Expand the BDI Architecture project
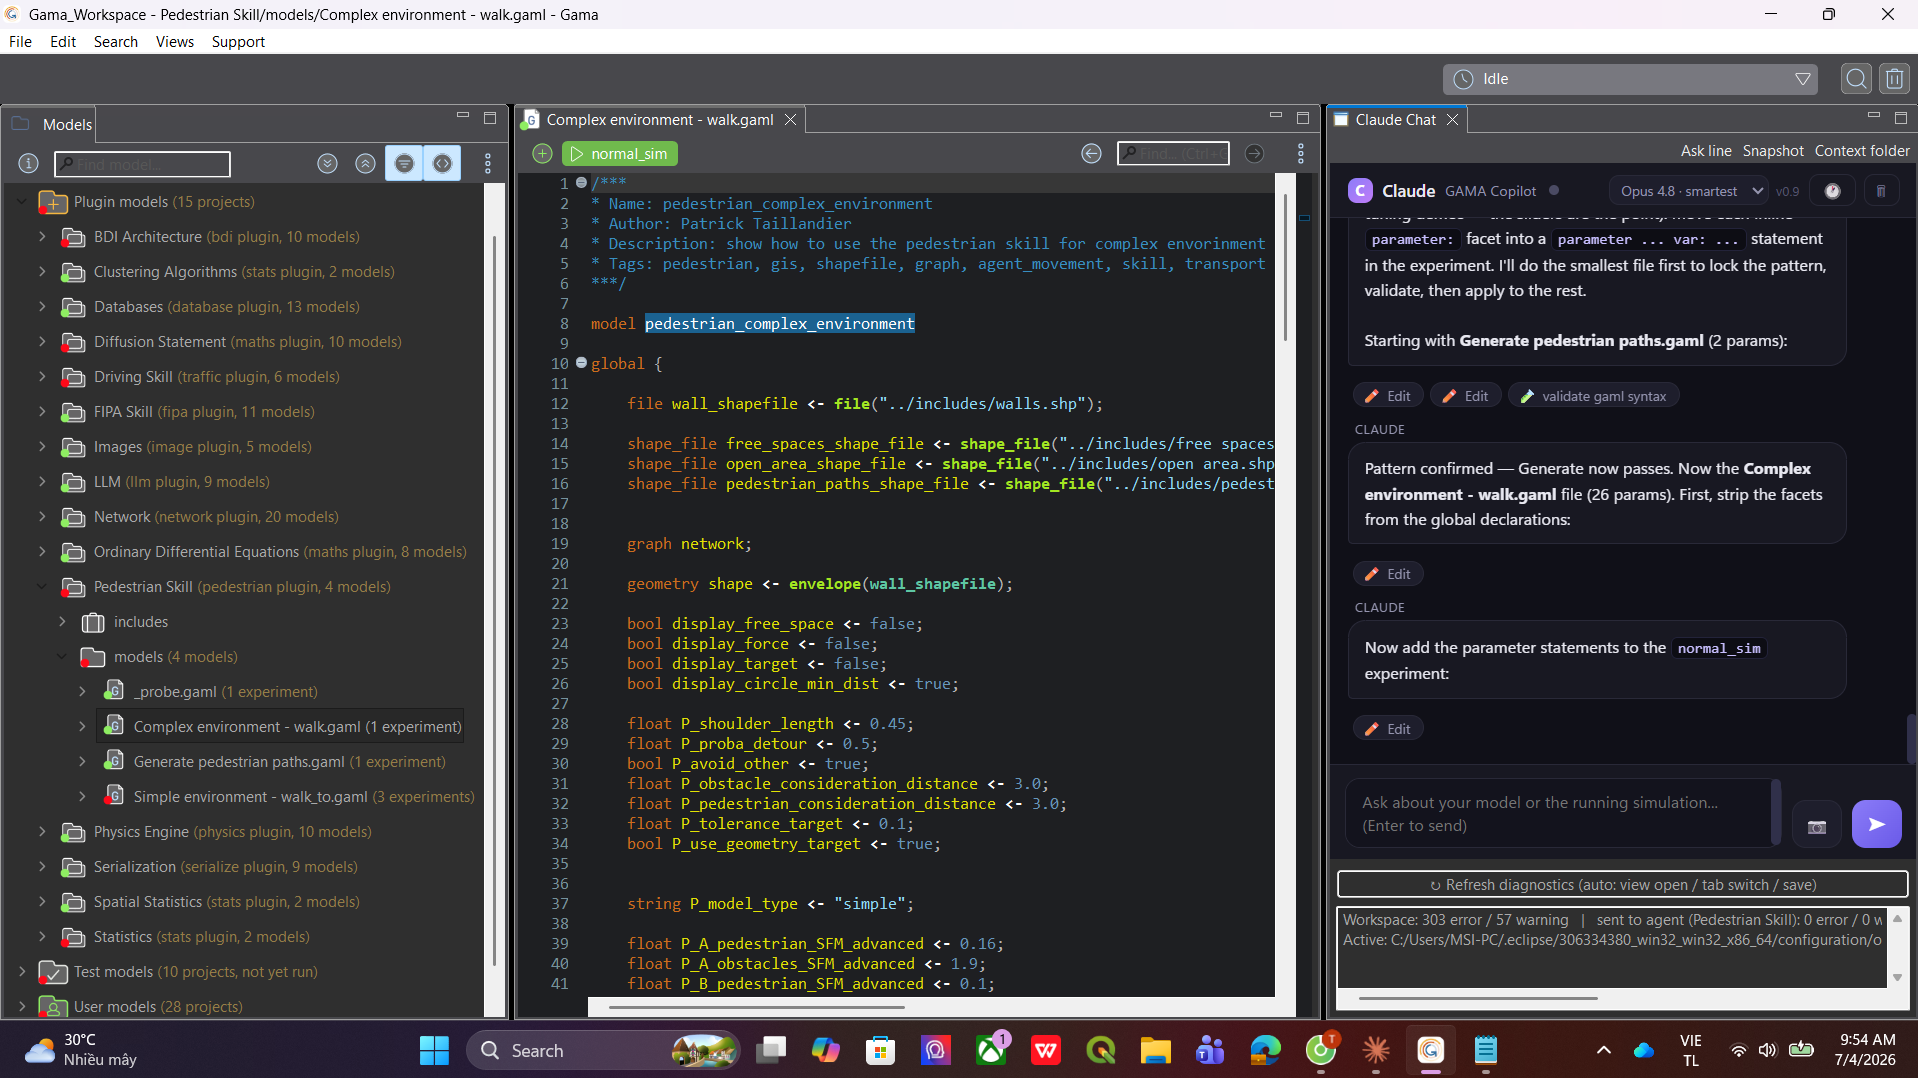The image size is (1918, 1078). 42,237
